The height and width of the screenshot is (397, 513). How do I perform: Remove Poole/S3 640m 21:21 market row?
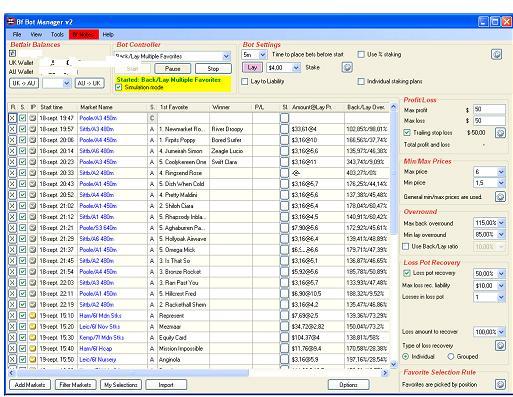pyautogui.click(x=12, y=228)
